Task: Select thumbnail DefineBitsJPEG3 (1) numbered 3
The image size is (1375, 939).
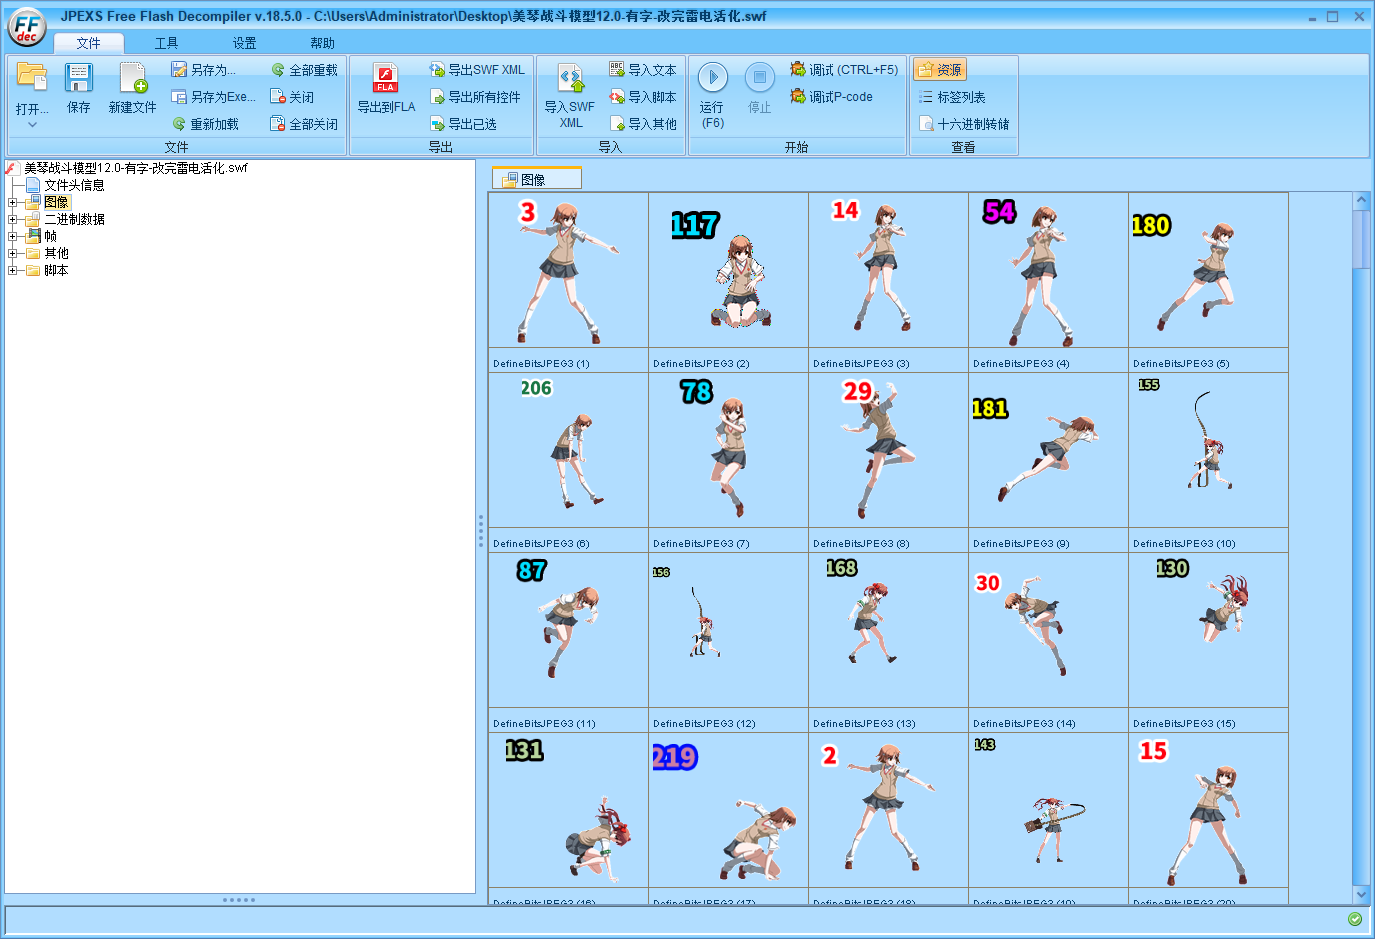Action: coord(568,282)
